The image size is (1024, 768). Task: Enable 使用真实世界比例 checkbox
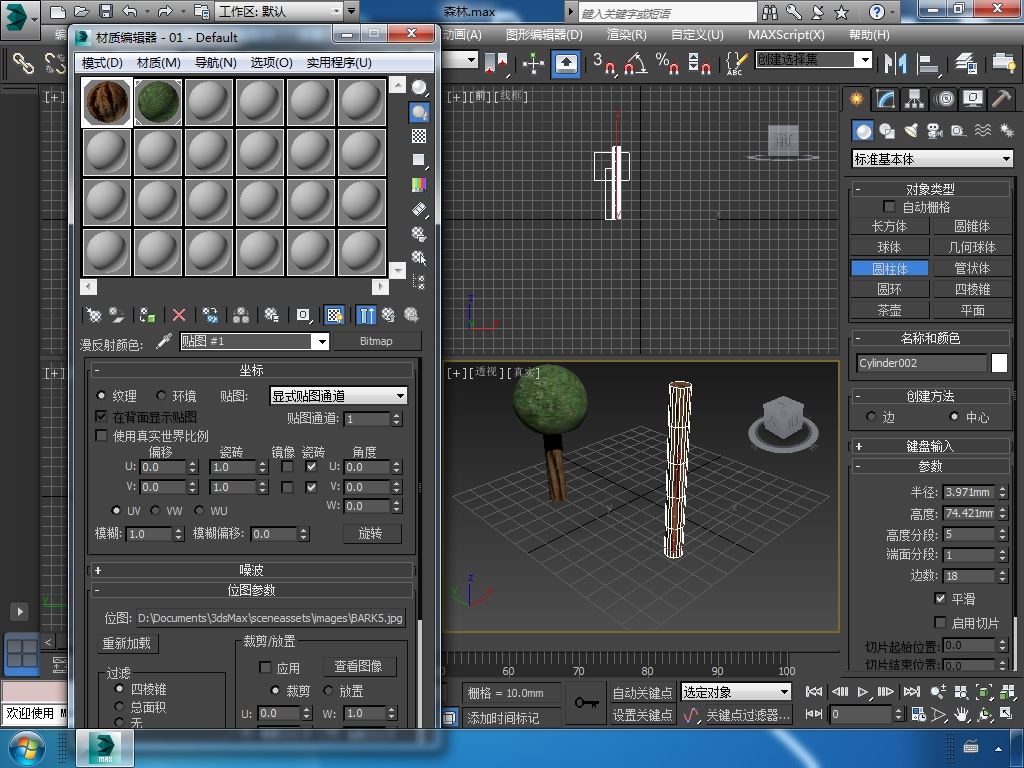click(x=101, y=435)
